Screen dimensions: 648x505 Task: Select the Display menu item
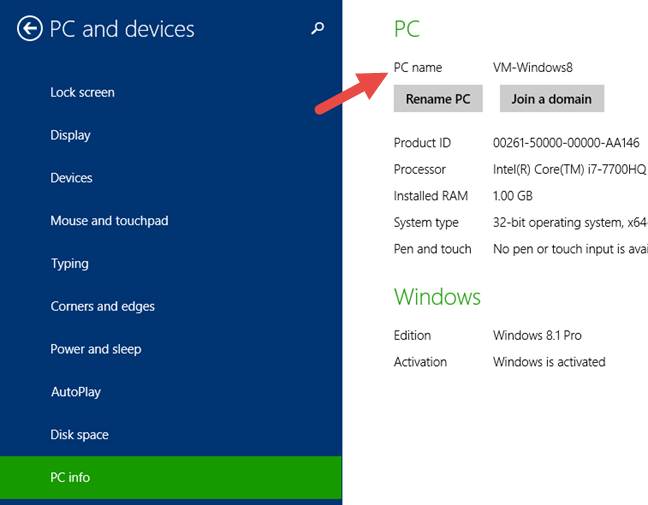coord(70,135)
